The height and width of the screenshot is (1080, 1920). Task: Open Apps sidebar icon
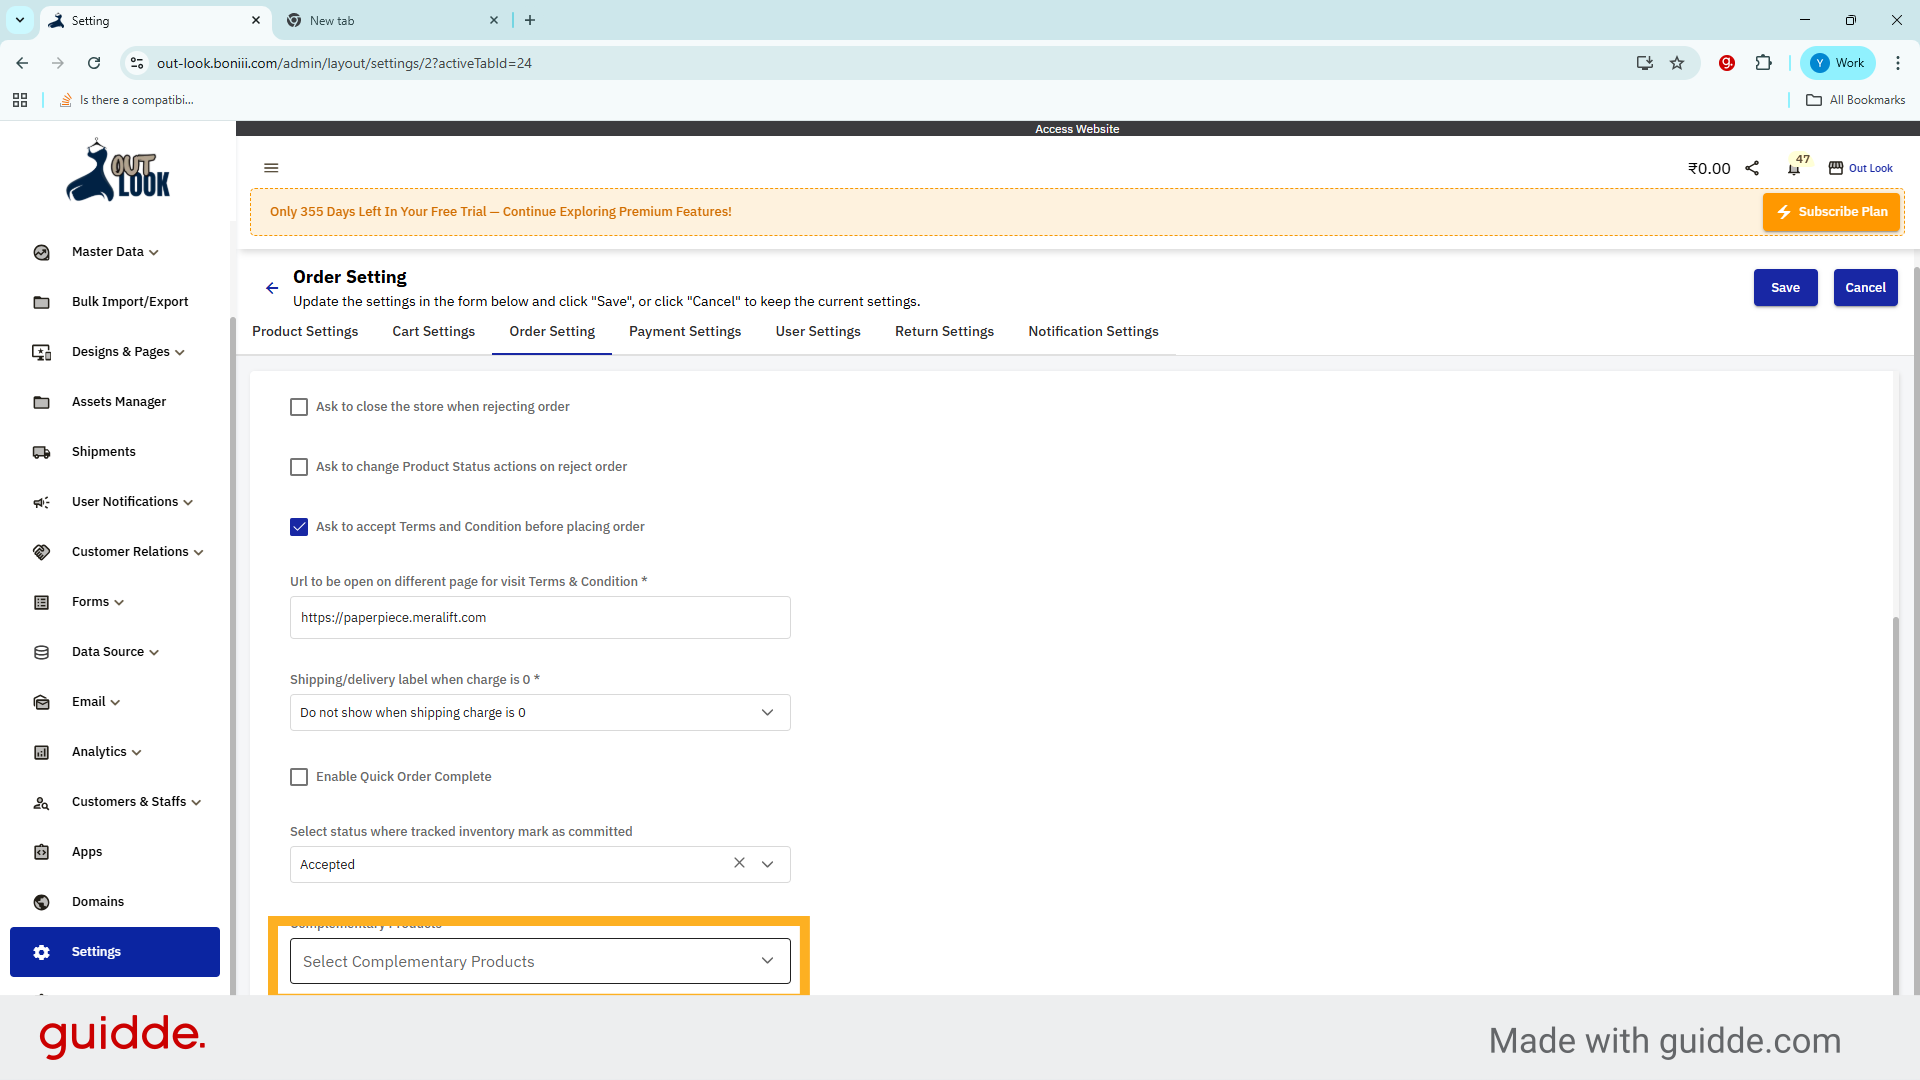coord(41,852)
